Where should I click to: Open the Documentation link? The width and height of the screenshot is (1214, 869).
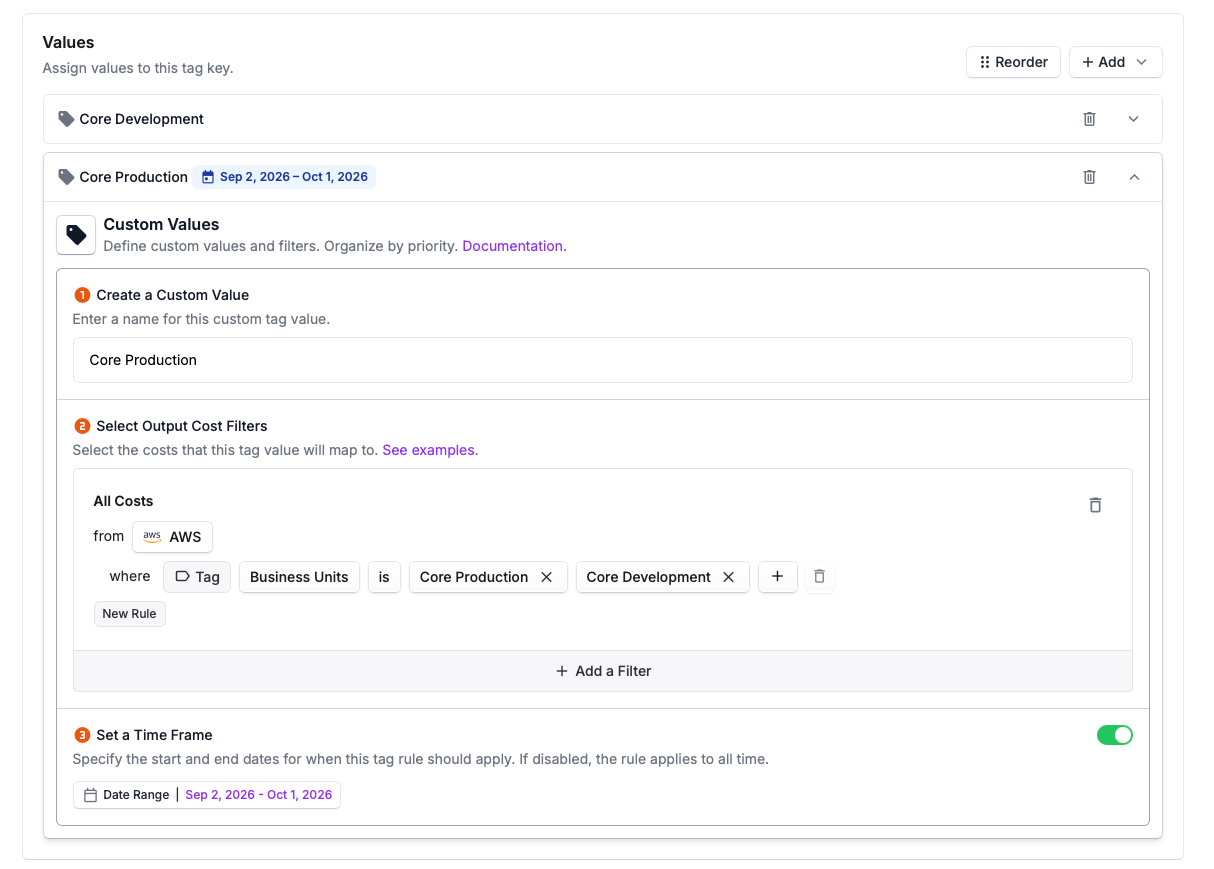coord(512,245)
